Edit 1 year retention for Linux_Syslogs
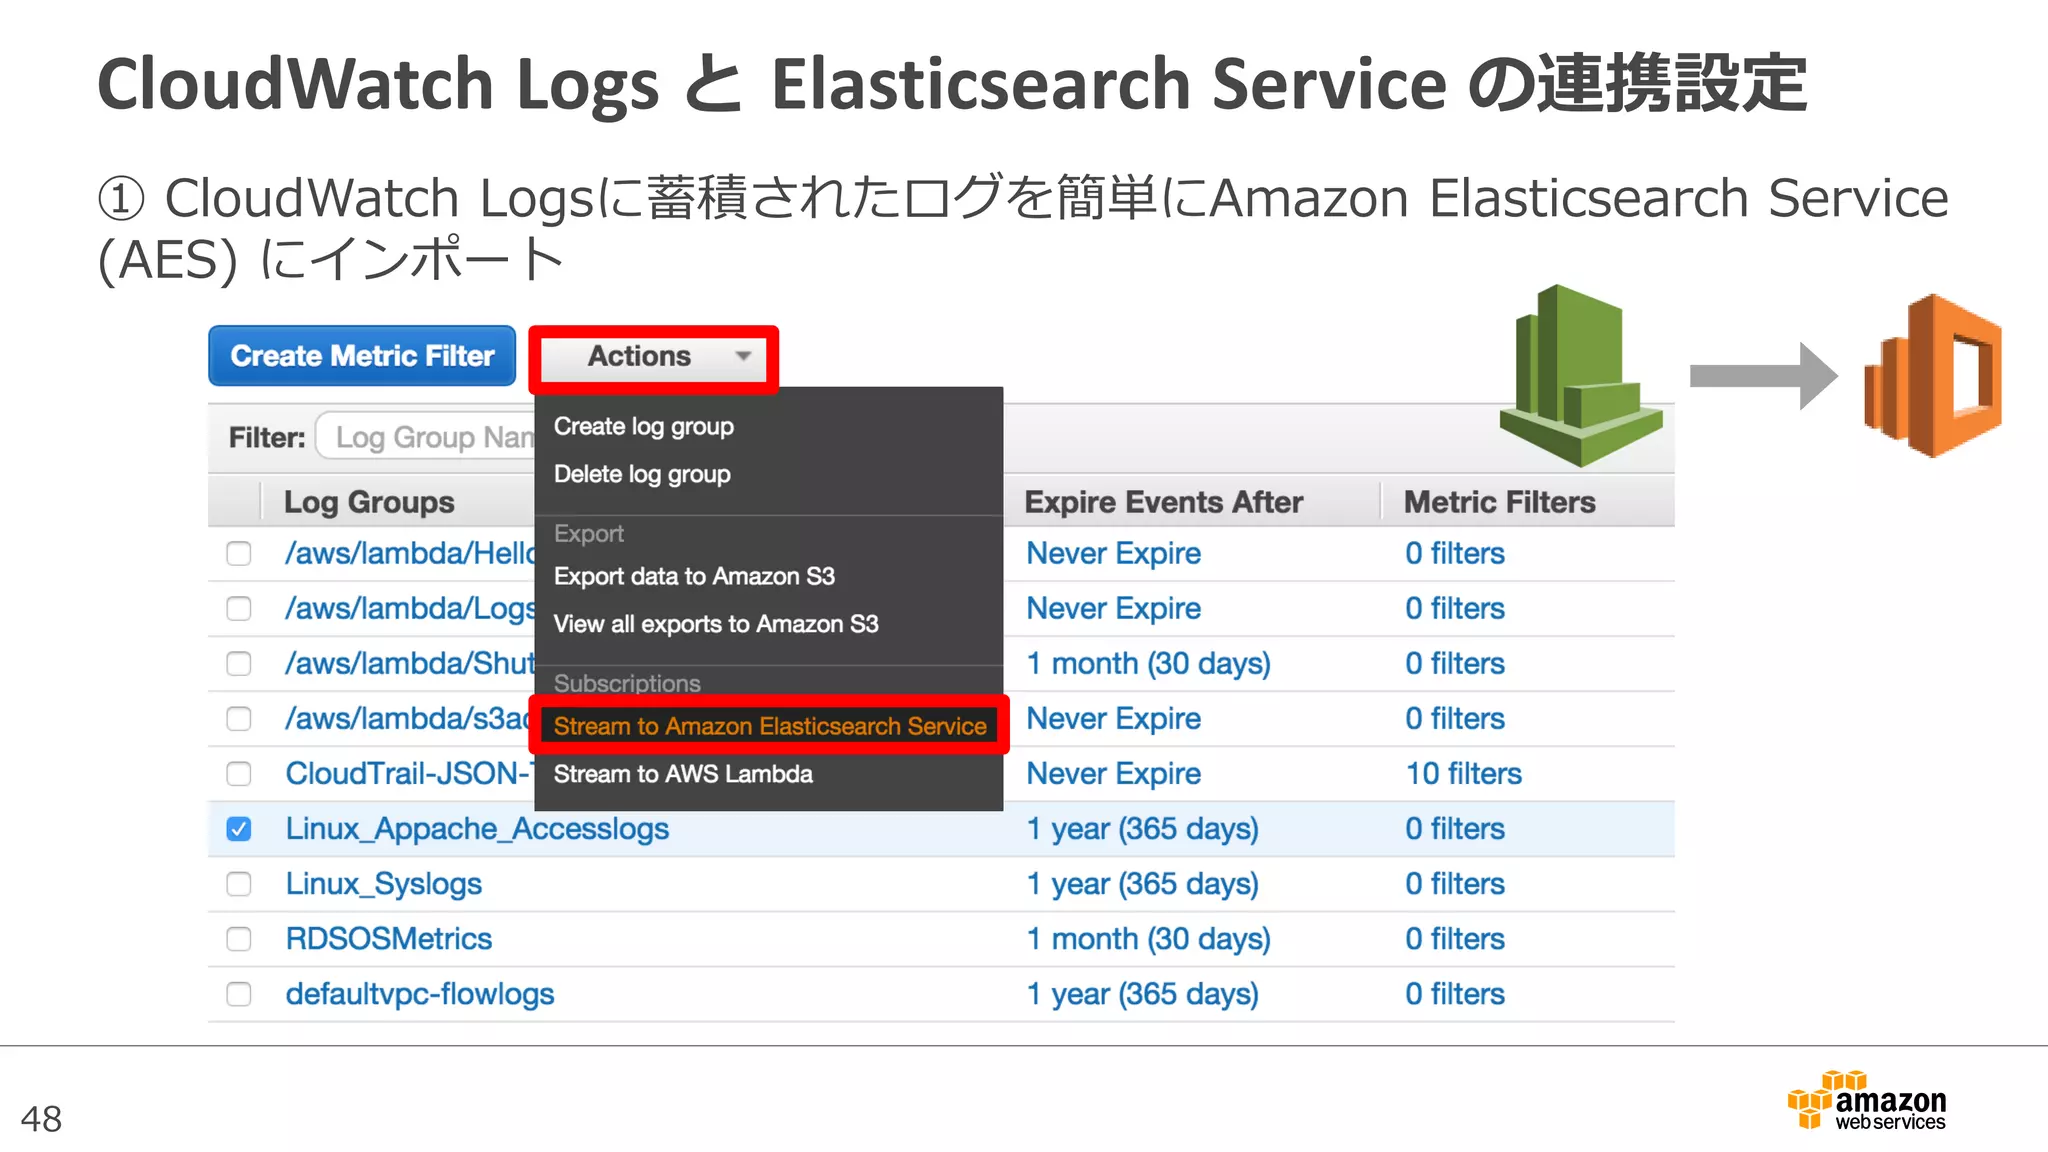Viewport: 2048px width, 1152px height. [1143, 884]
